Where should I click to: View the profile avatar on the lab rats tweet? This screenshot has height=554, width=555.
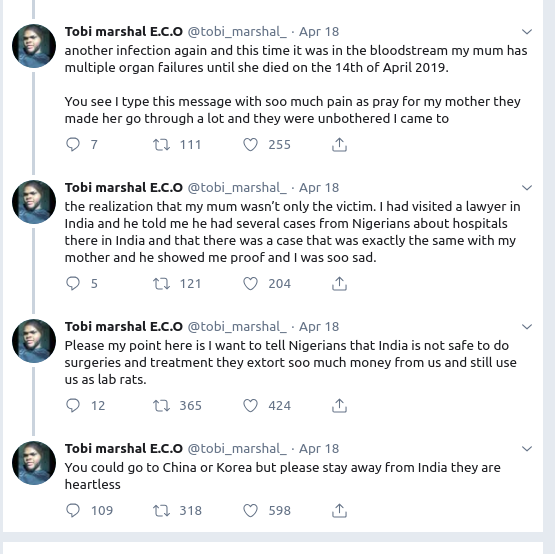click(x=34, y=341)
